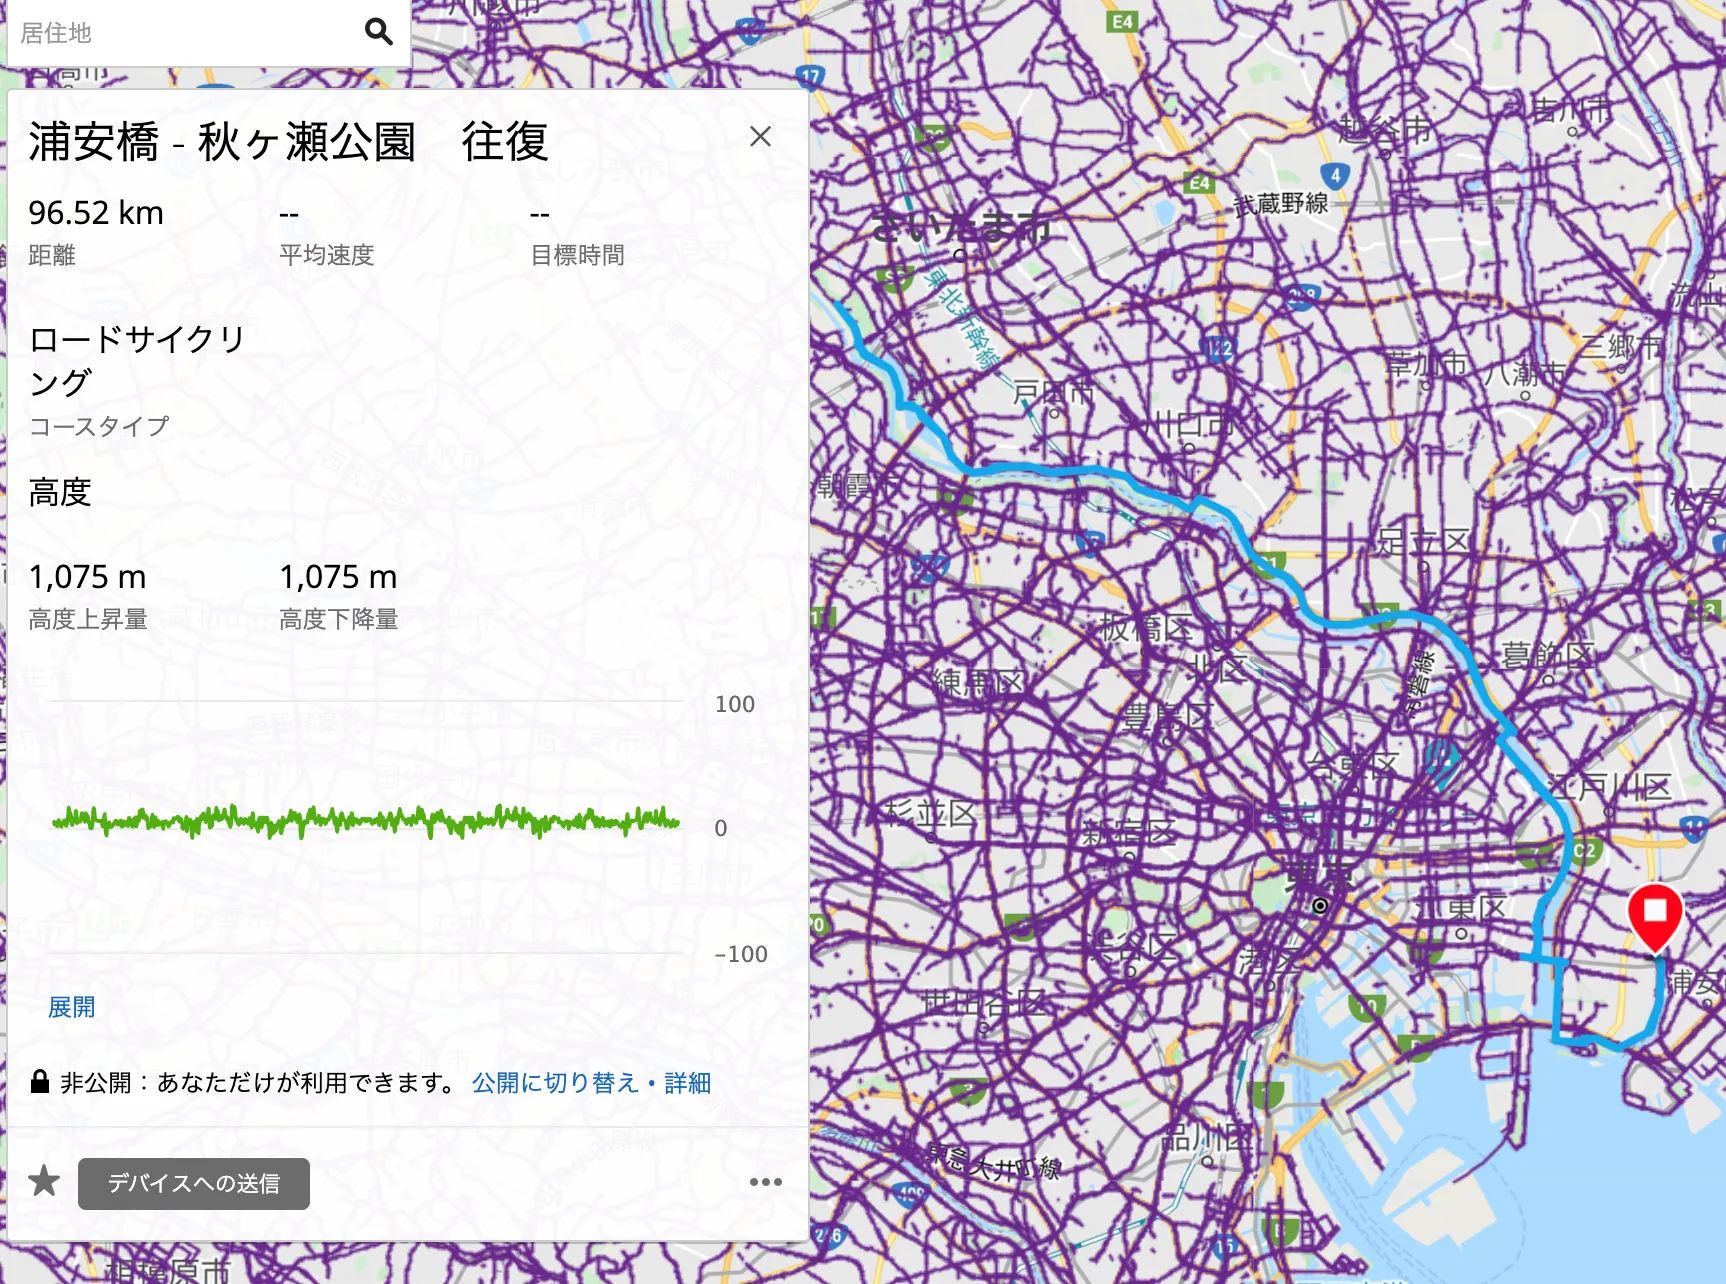Close the route details panel
The width and height of the screenshot is (1726, 1284).
tap(761, 137)
